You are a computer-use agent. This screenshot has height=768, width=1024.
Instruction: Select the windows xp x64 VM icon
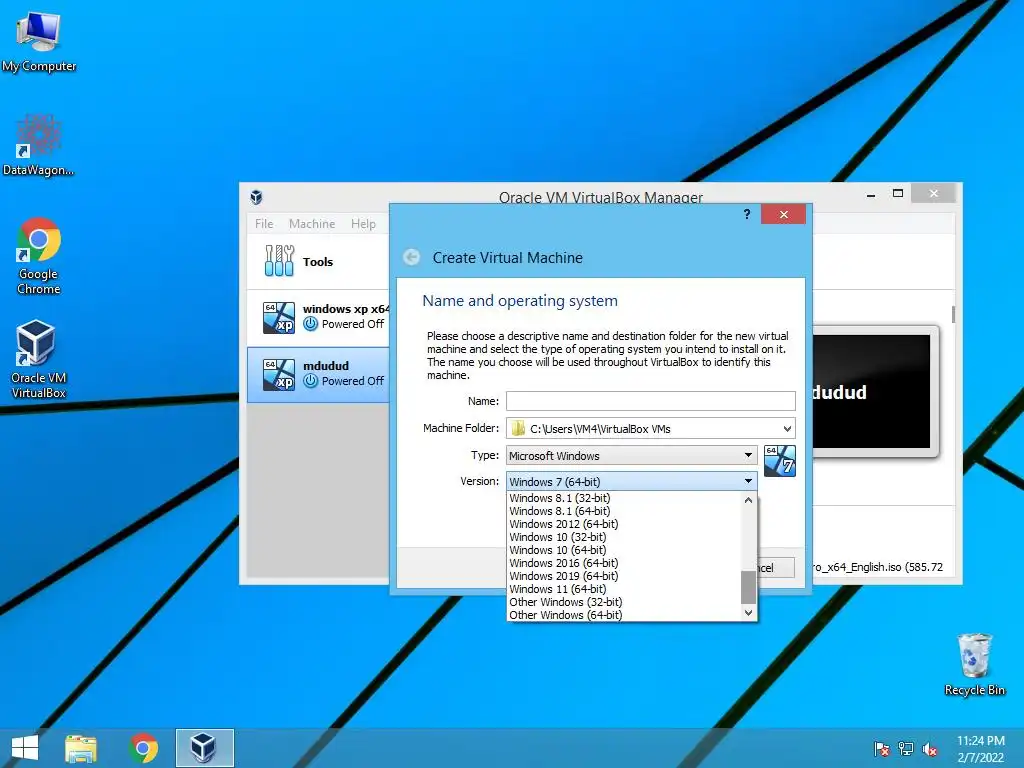tap(279, 317)
